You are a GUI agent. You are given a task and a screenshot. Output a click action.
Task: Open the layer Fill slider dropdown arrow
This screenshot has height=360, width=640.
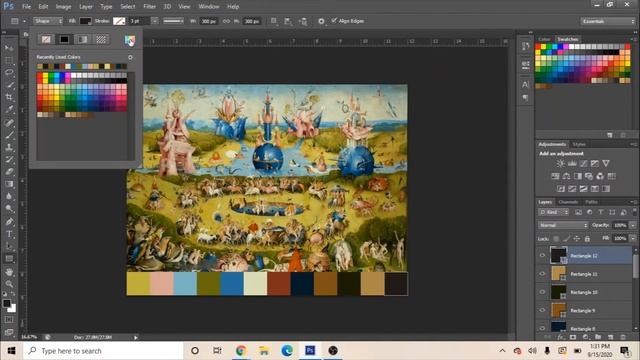tap(633, 238)
